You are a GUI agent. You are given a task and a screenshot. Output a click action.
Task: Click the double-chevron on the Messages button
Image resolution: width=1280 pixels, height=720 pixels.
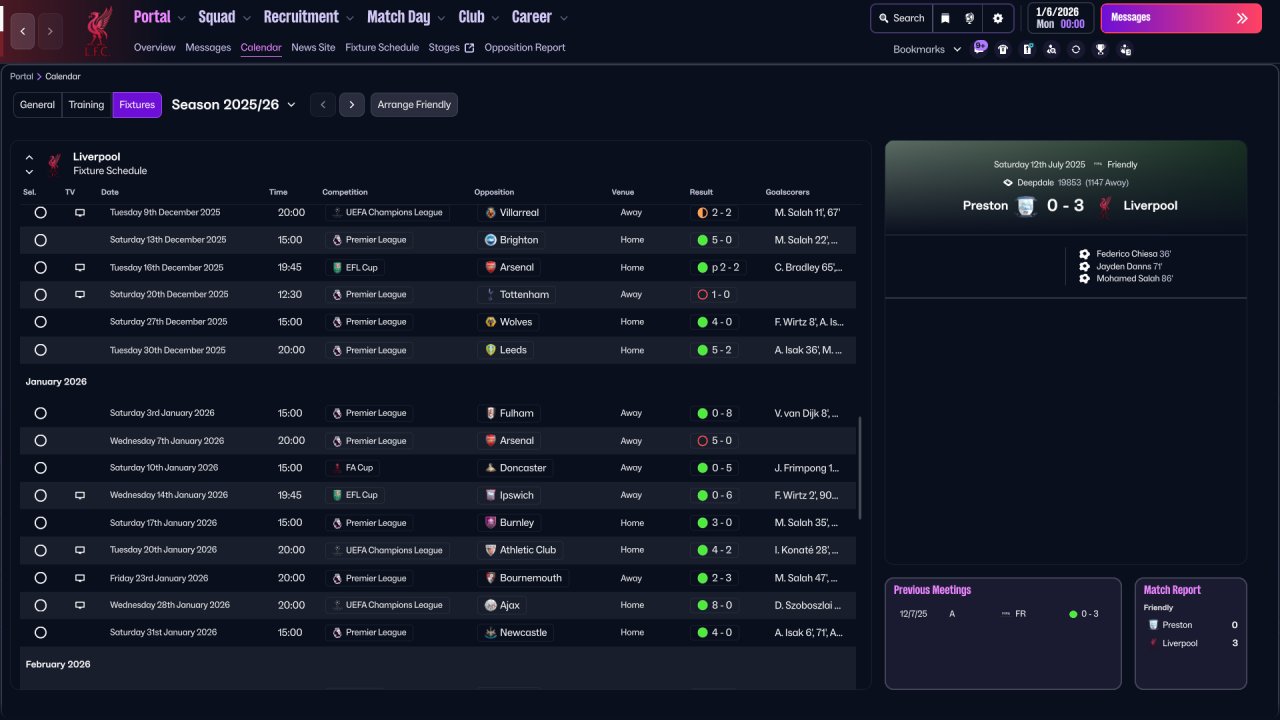pyautogui.click(x=1242, y=18)
